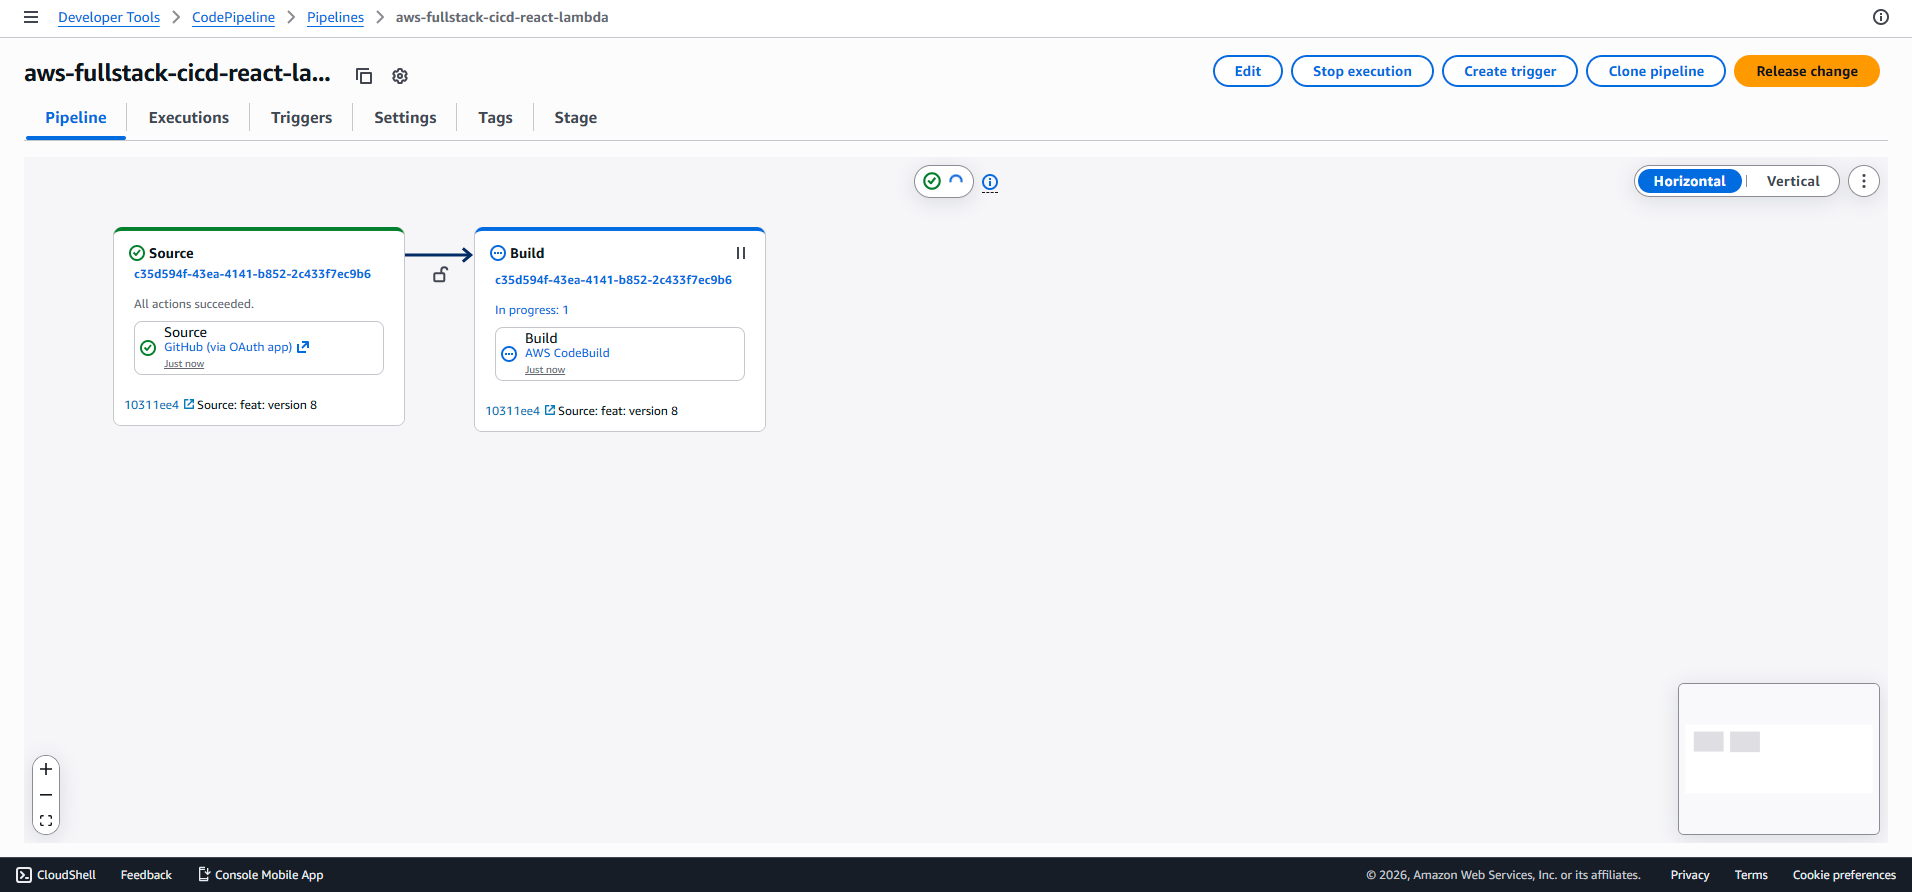Click the succeeded status filter icon
The width and height of the screenshot is (1912, 892).
coord(932,181)
